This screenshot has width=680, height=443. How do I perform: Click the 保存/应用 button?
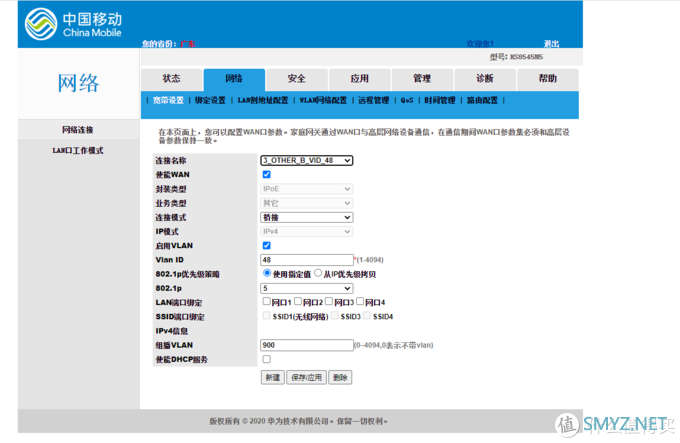307,378
